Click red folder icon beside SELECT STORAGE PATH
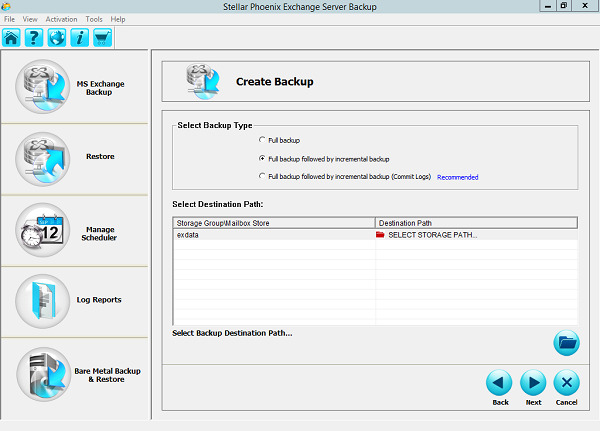 point(380,235)
